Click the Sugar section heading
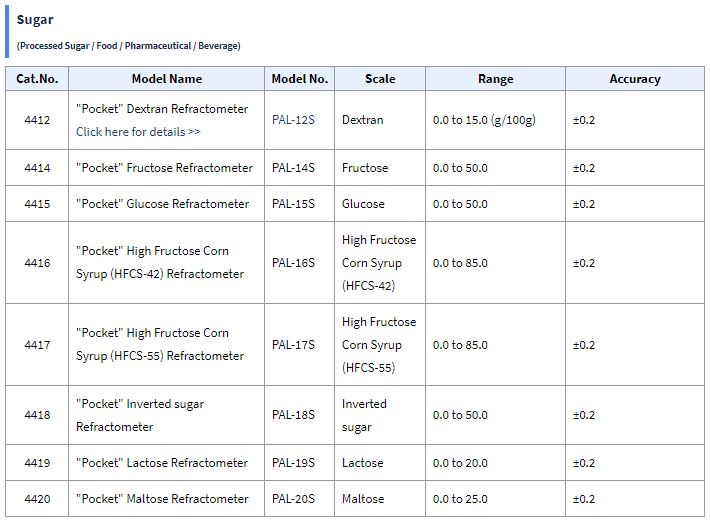The width and height of the screenshot is (710, 521). tap(35, 20)
